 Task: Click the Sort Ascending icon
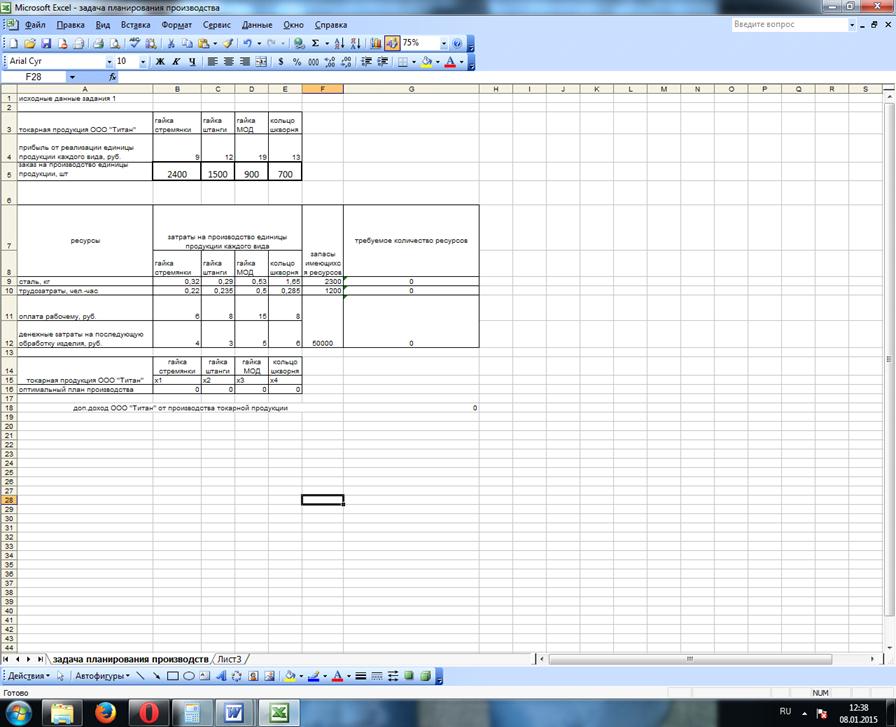coord(339,44)
